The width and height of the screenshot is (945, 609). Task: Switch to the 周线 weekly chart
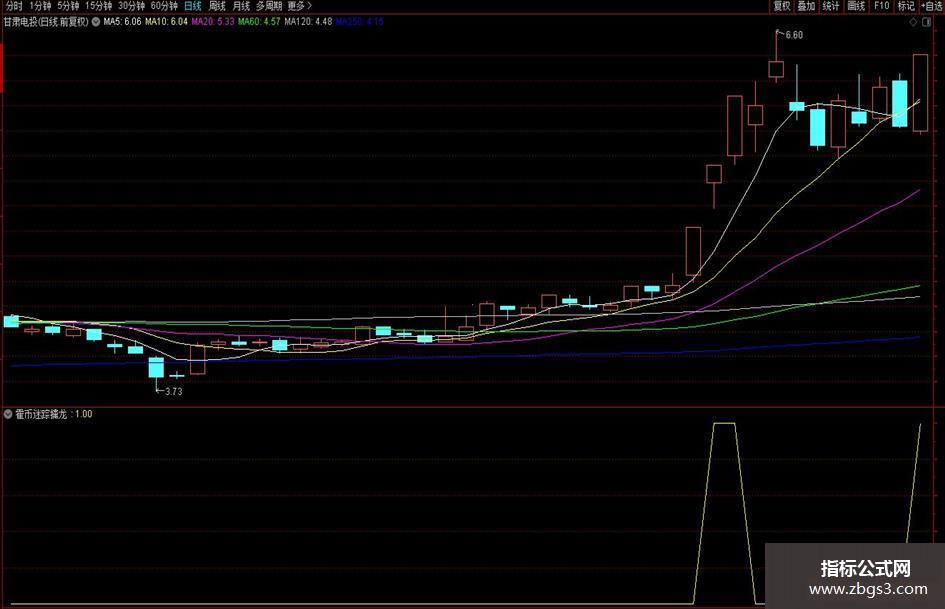217,5
